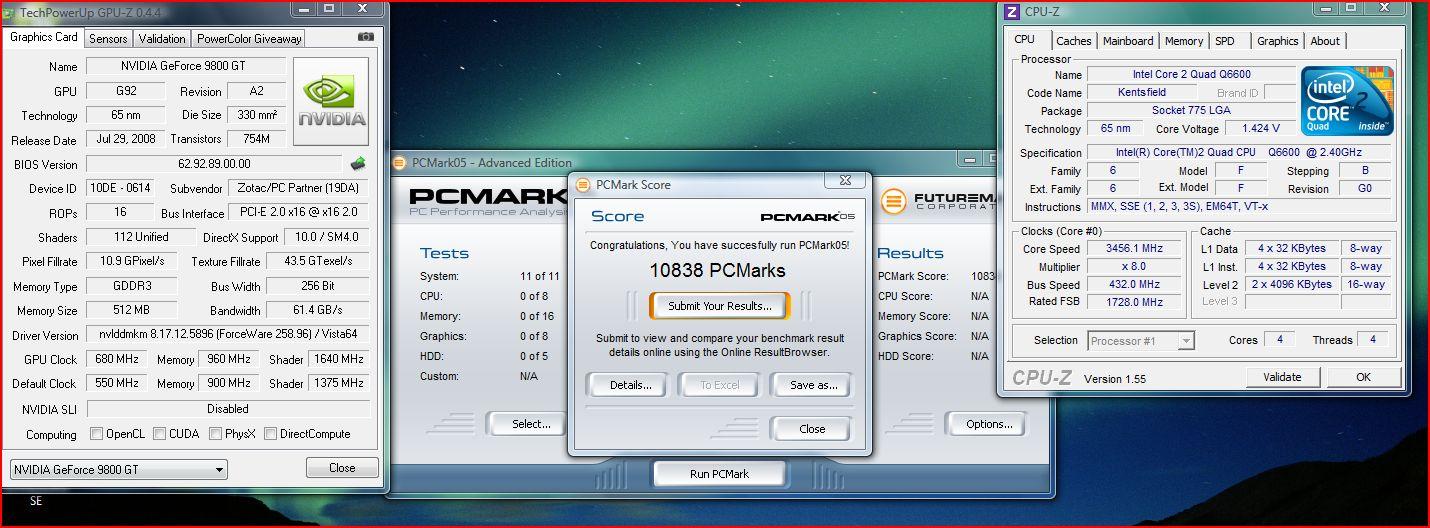Open the PowerColor Giveaway tab
Screen dimensions: 1430x528
[x=249, y=39]
